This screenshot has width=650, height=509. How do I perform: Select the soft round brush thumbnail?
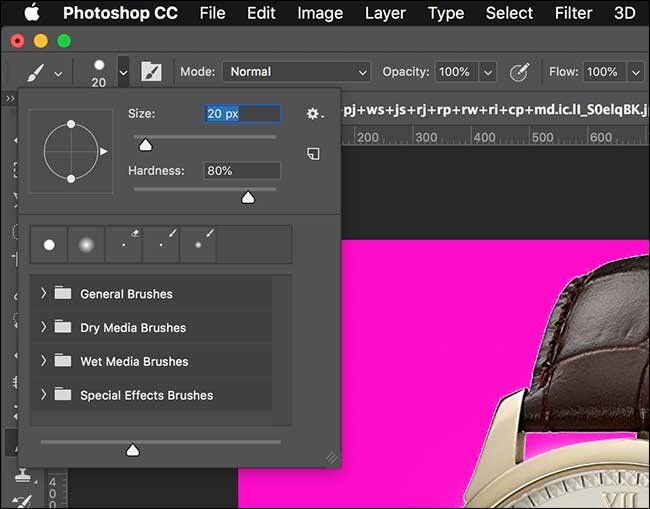[x=86, y=245]
